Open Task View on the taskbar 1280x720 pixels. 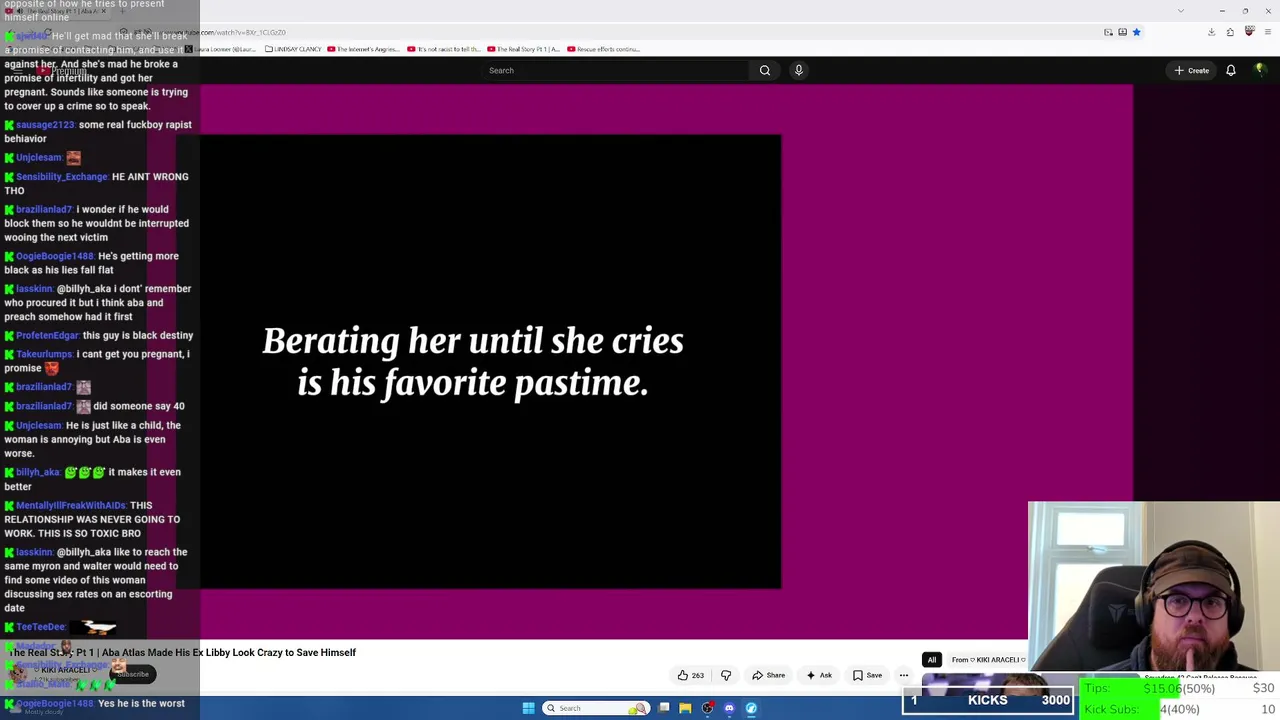pyautogui.click(x=663, y=708)
